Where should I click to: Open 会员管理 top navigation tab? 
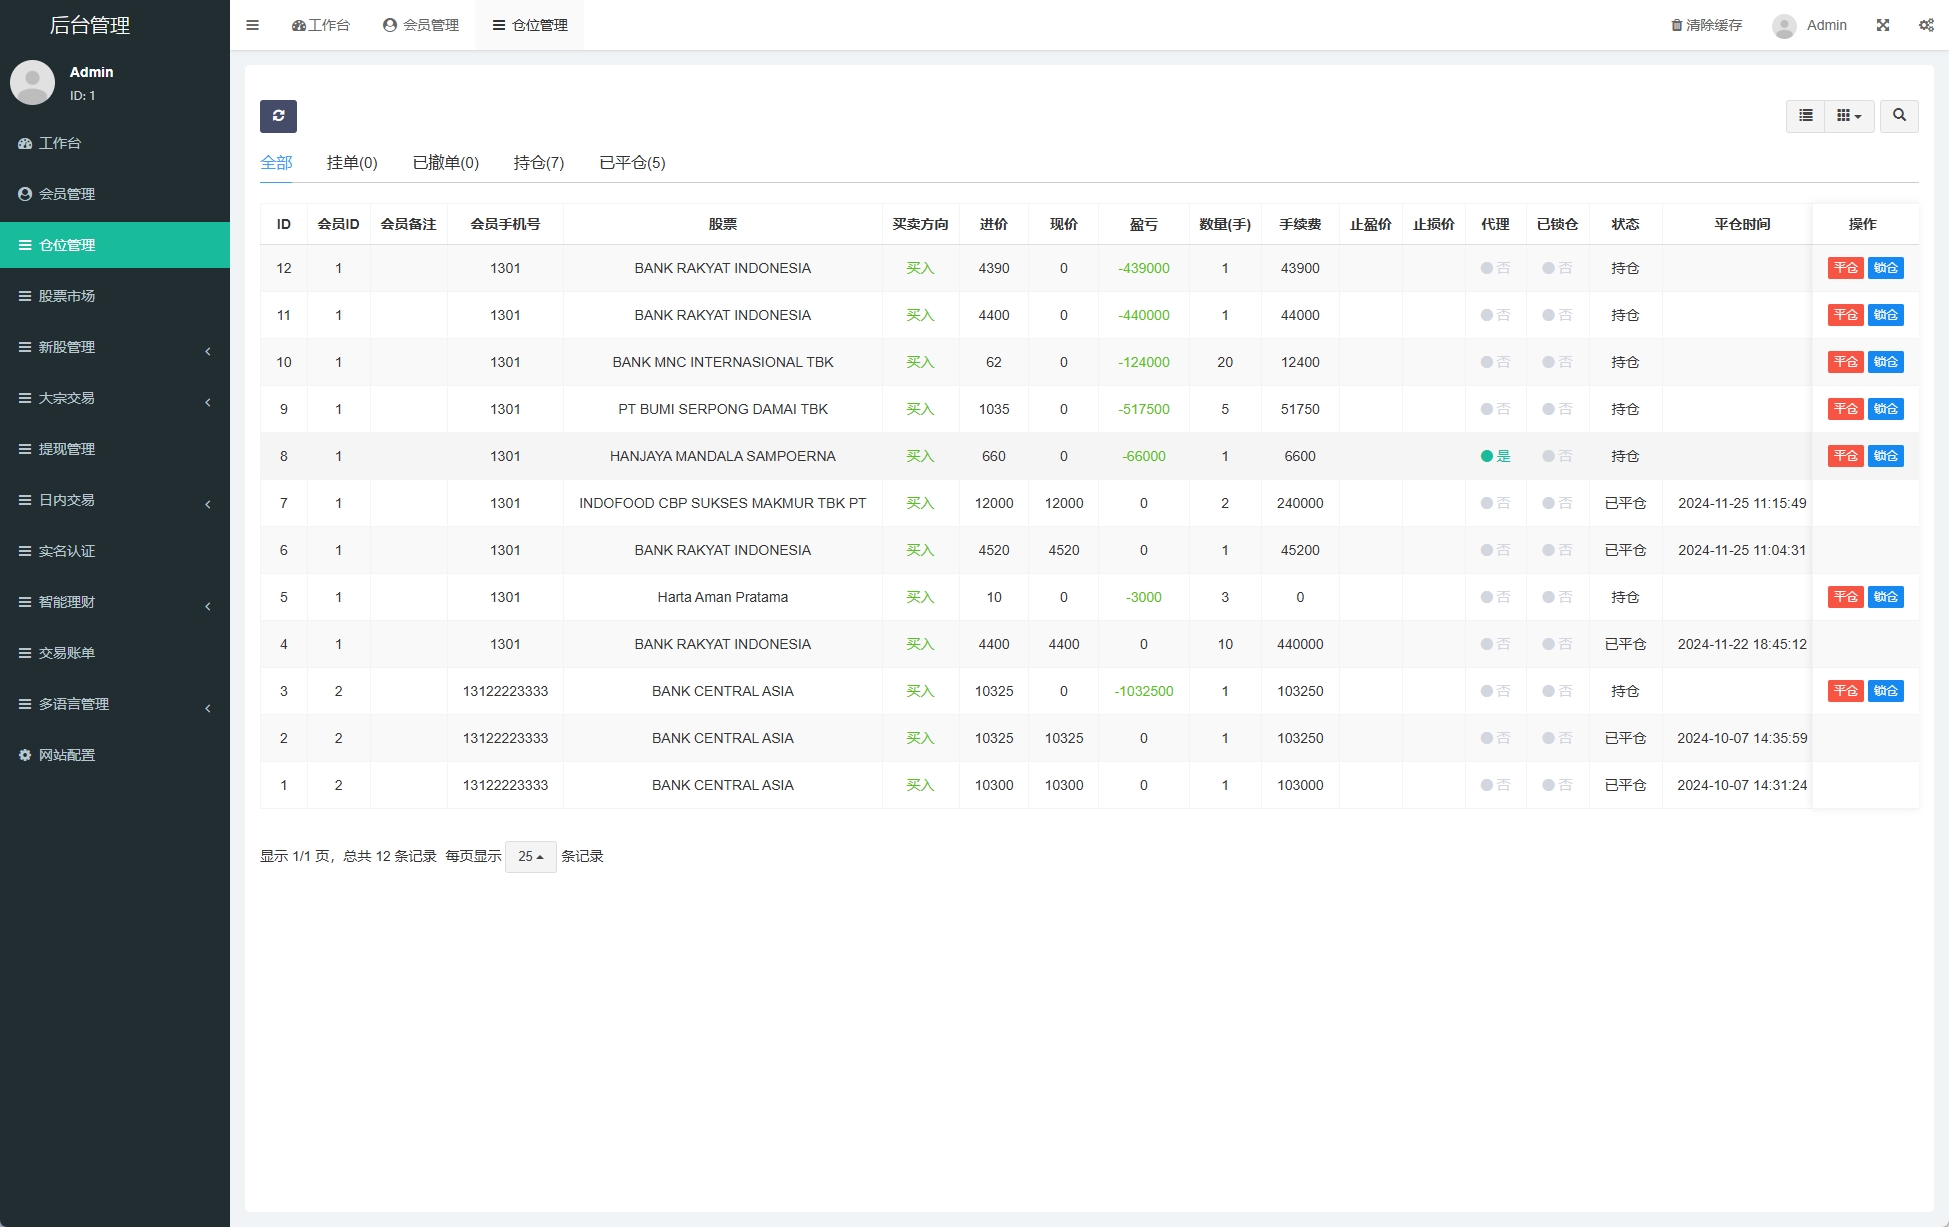421,25
